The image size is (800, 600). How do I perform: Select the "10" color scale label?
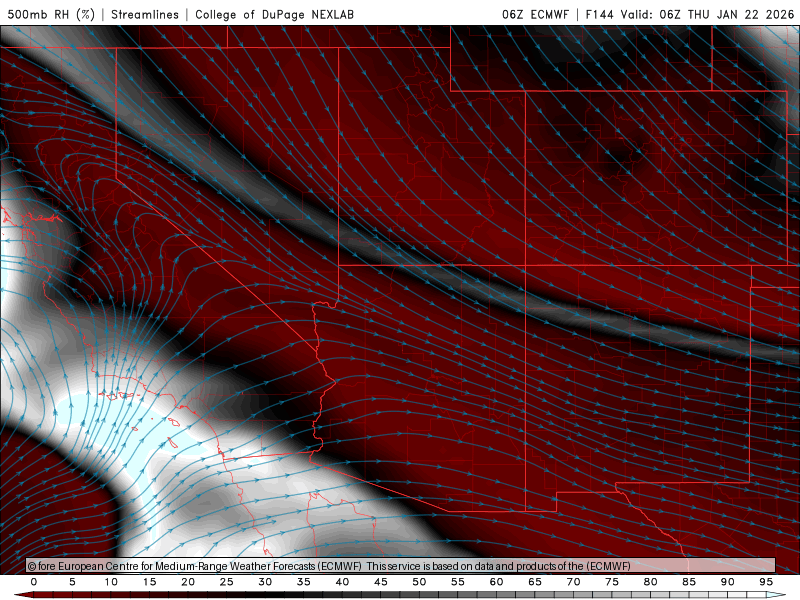[111, 582]
